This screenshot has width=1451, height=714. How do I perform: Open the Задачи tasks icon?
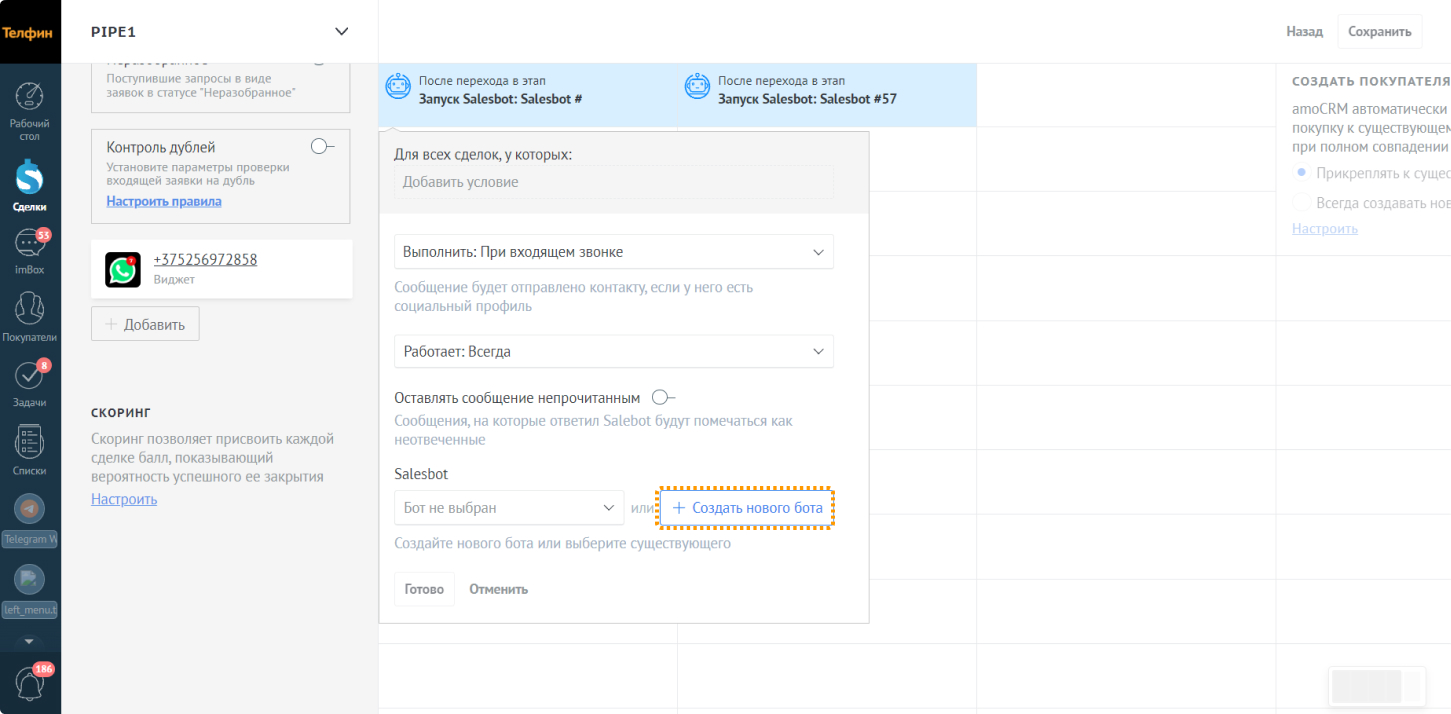(30, 378)
